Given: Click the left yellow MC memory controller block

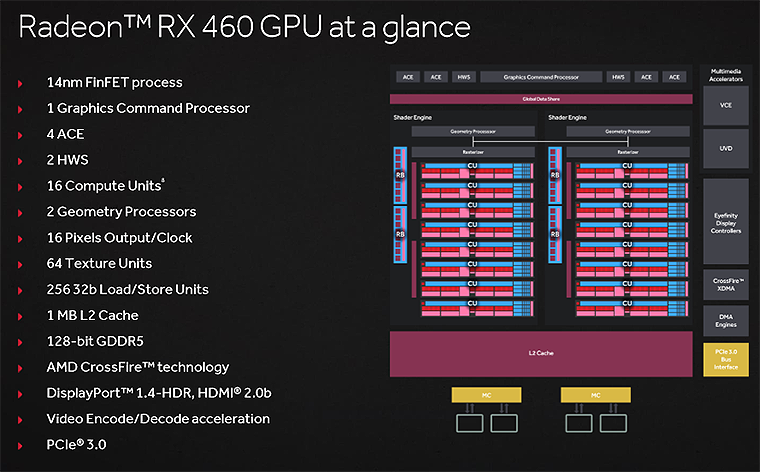Looking at the screenshot, I should click(487, 395).
